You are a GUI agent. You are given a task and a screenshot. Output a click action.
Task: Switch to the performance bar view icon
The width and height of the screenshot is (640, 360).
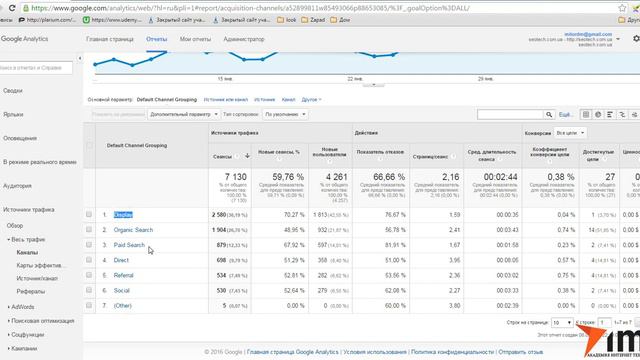[x=610, y=115]
